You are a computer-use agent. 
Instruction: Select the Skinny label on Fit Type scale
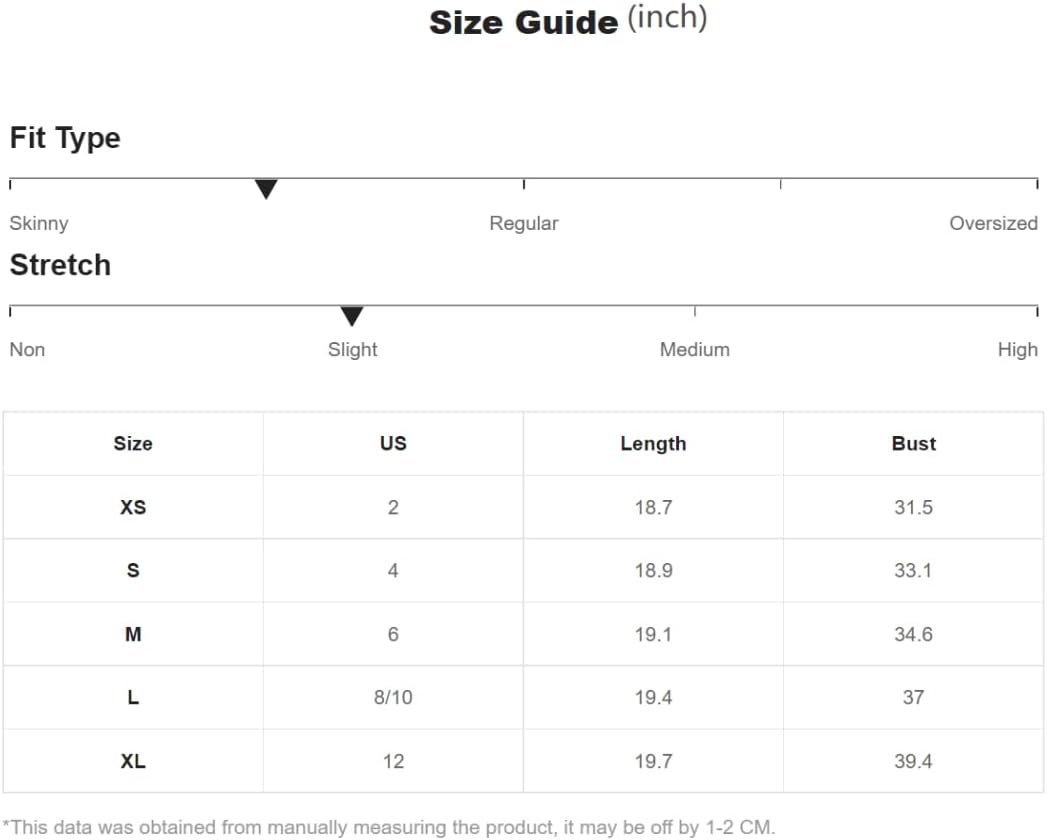pyautogui.click(x=39, y=223)
